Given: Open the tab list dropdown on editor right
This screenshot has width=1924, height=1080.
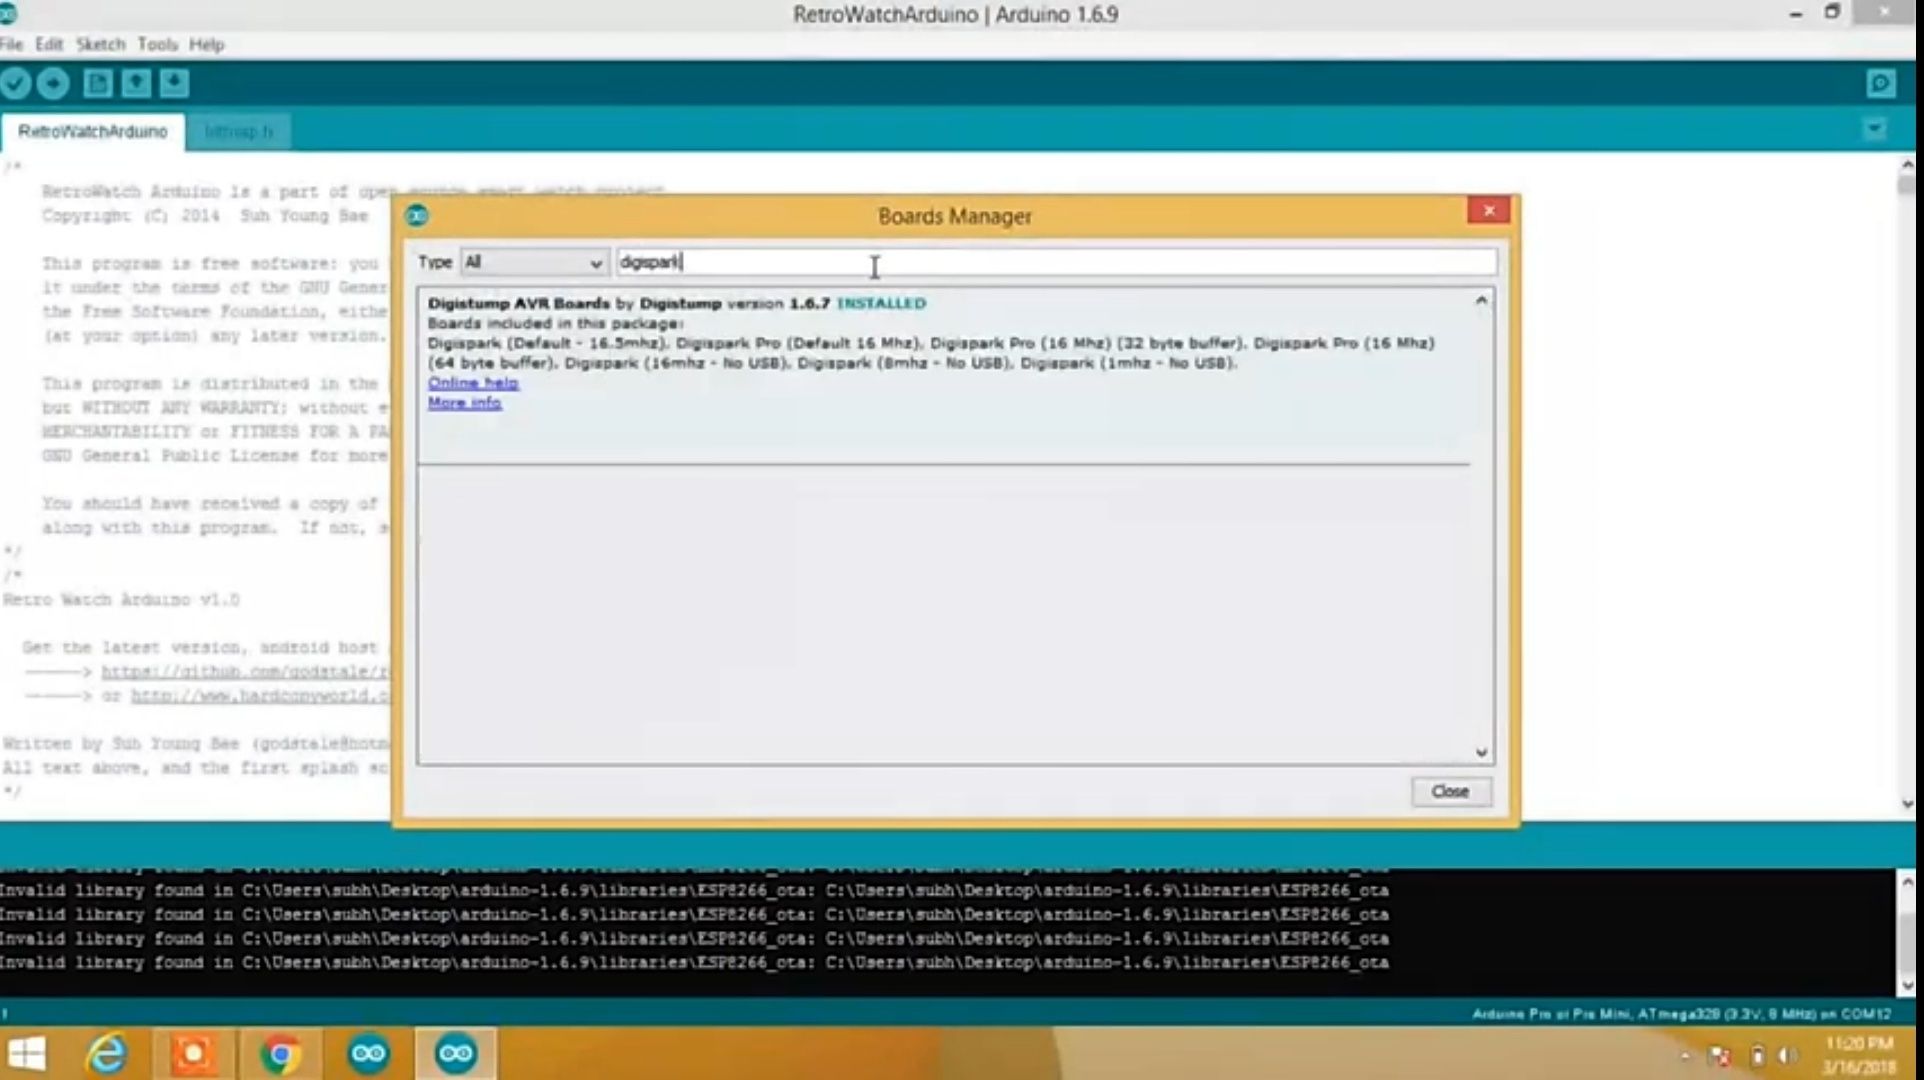Looking at the screenshot, I should [1876, 128].
